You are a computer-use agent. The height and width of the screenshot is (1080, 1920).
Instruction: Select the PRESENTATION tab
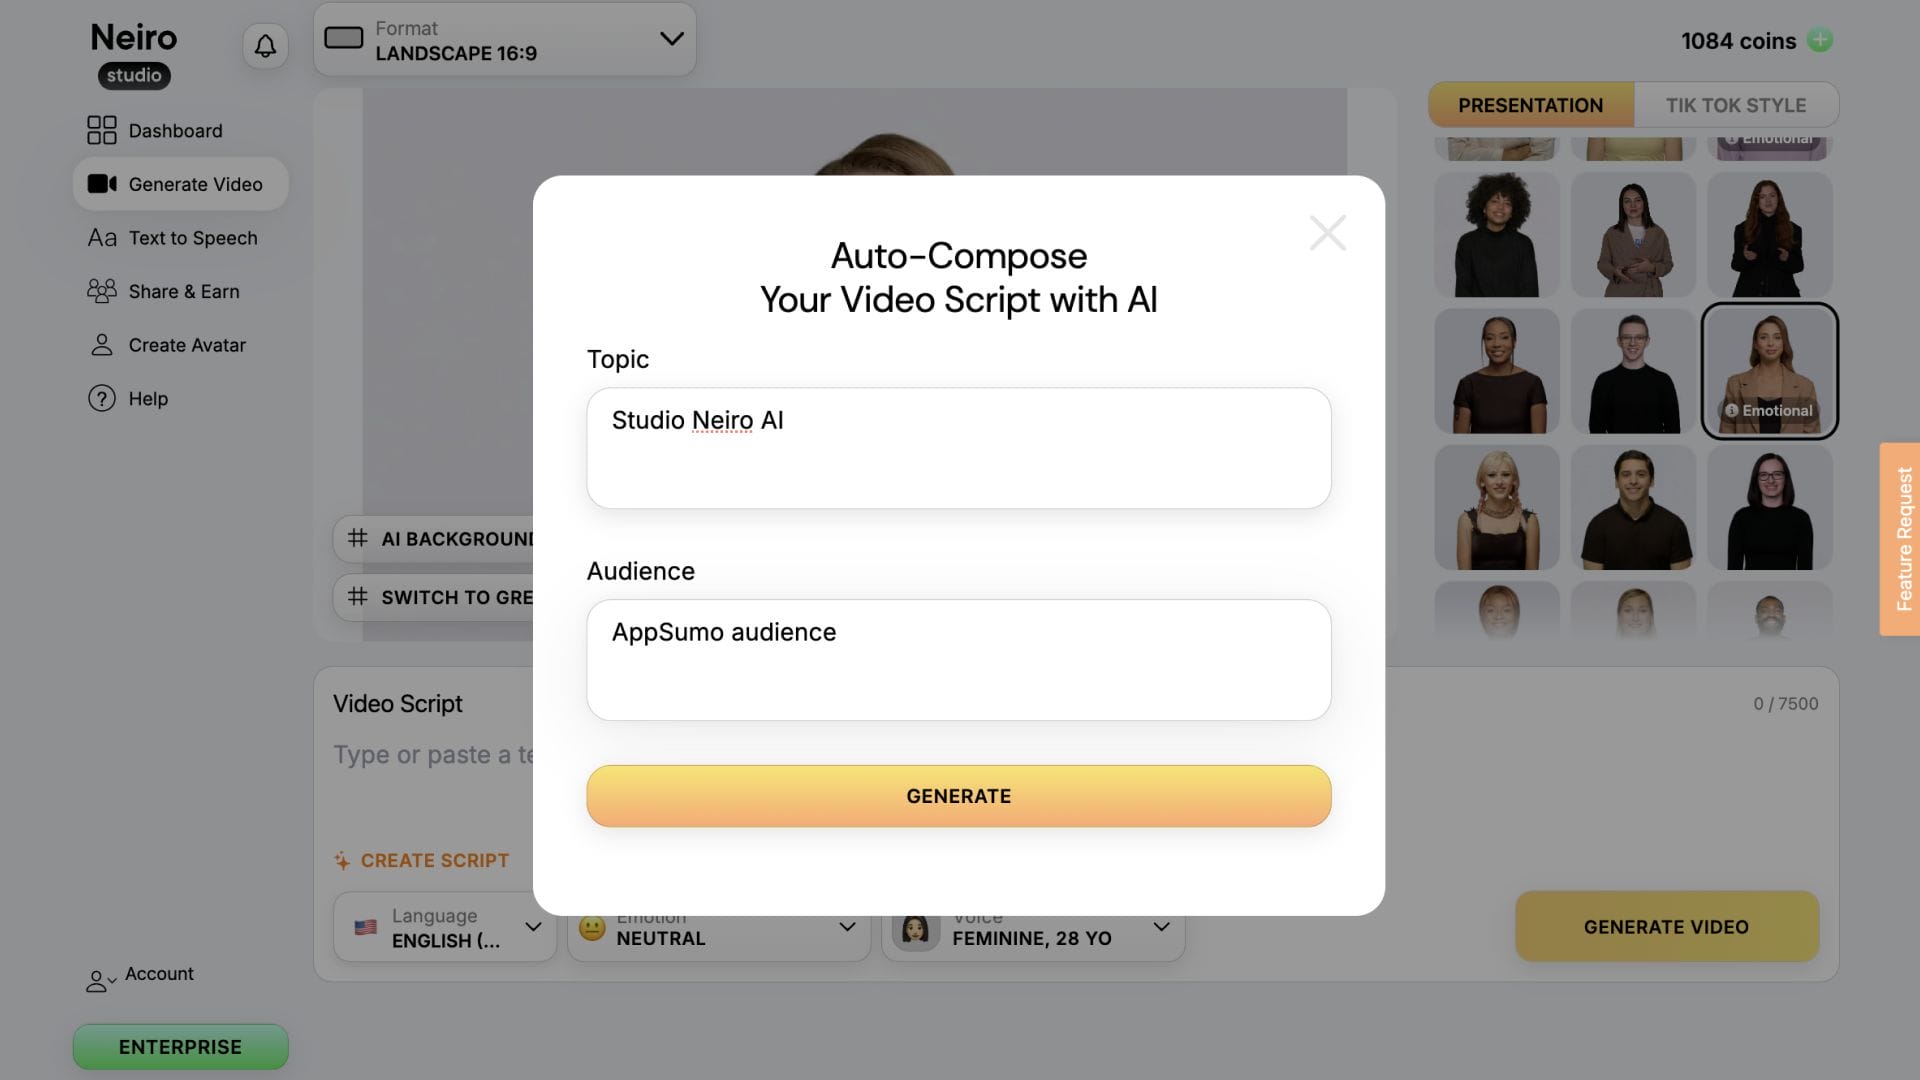coord(1530,105)
